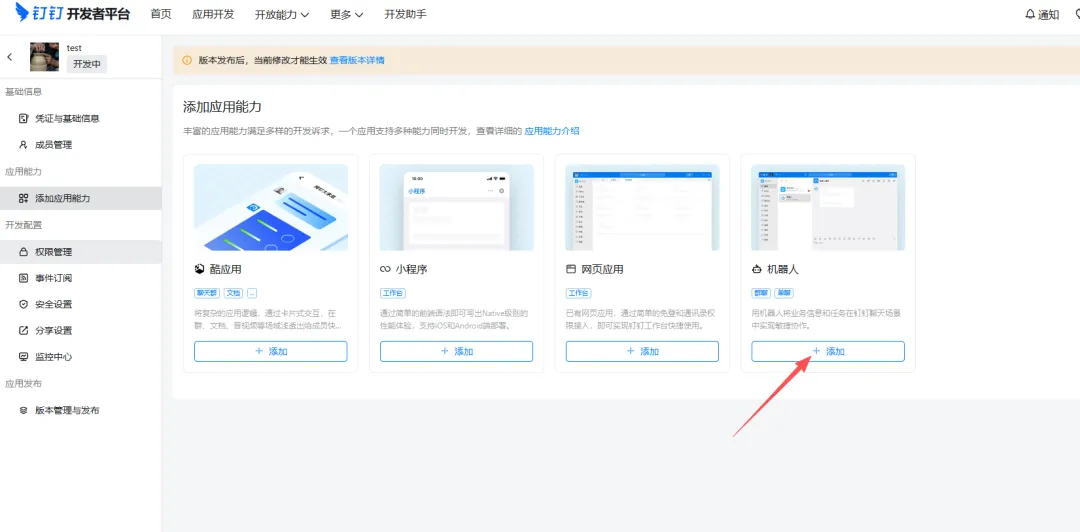The width and height of the screenshot is (1080, 532).
Task: Add the 网页应用 capability
Action: (642, 351)
